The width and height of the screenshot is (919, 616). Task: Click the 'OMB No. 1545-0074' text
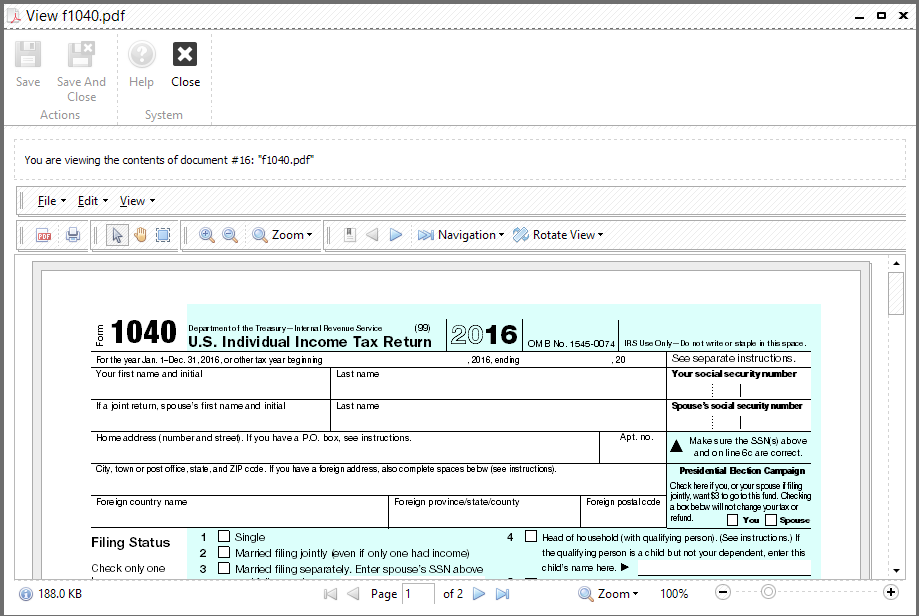[571, 343]
